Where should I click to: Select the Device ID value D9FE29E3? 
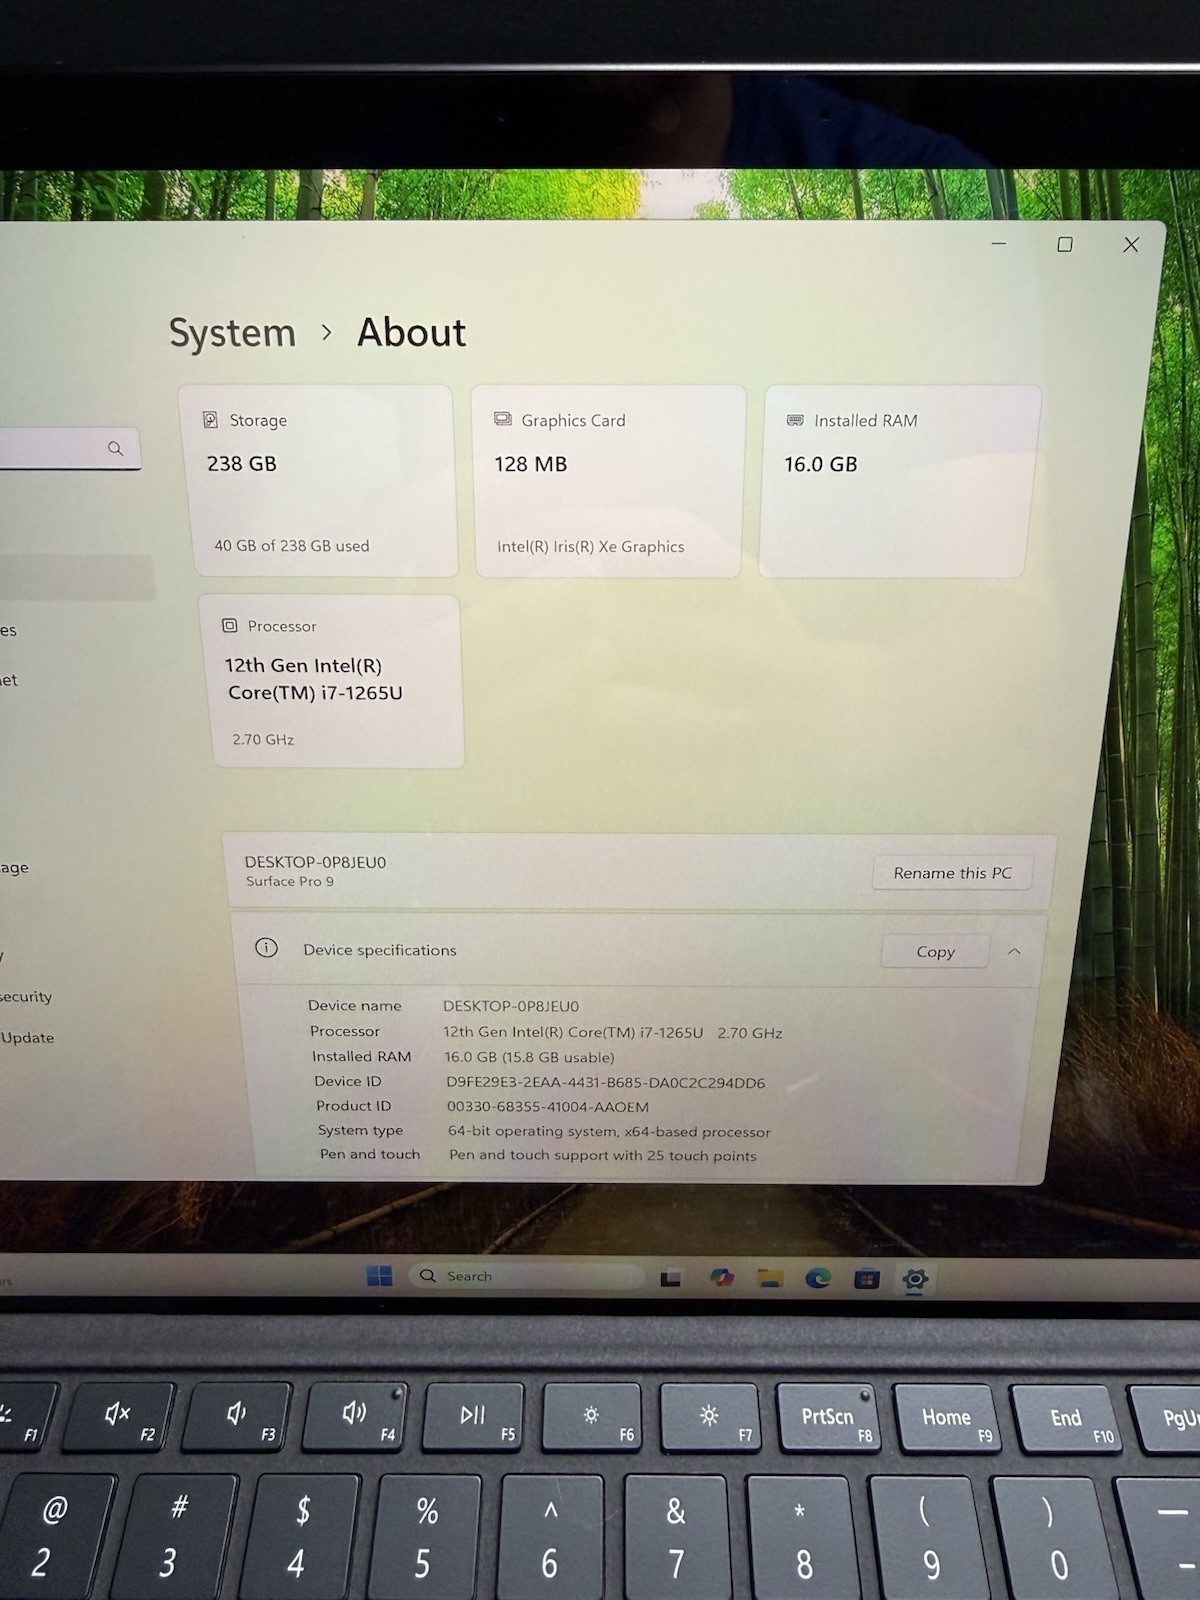point(605,1082)
